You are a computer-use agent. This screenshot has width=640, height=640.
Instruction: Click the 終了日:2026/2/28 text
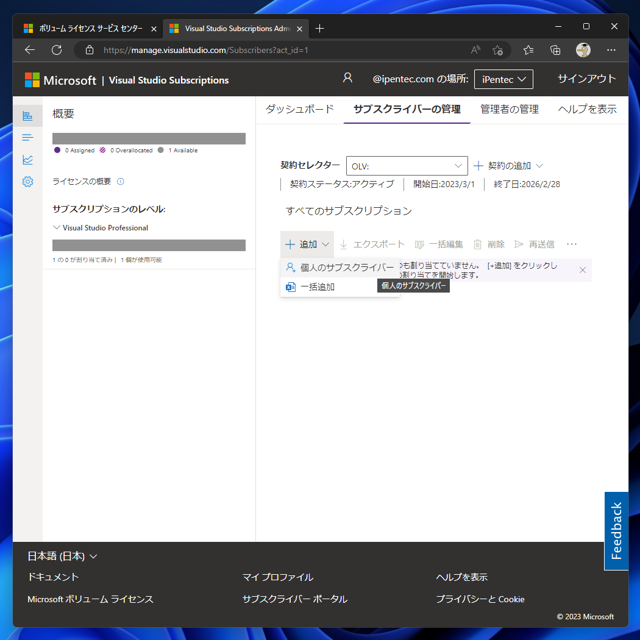click(527, 184)
